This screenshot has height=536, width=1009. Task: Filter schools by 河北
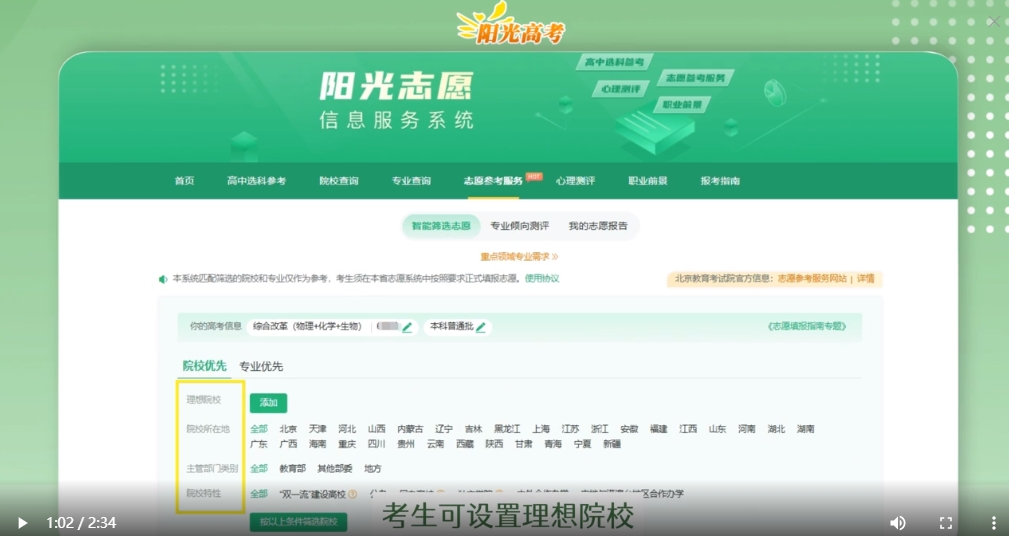(x=347, y=429)
